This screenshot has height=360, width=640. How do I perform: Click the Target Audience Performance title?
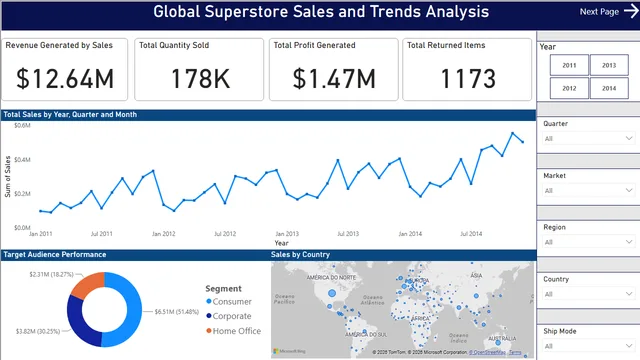55,255
